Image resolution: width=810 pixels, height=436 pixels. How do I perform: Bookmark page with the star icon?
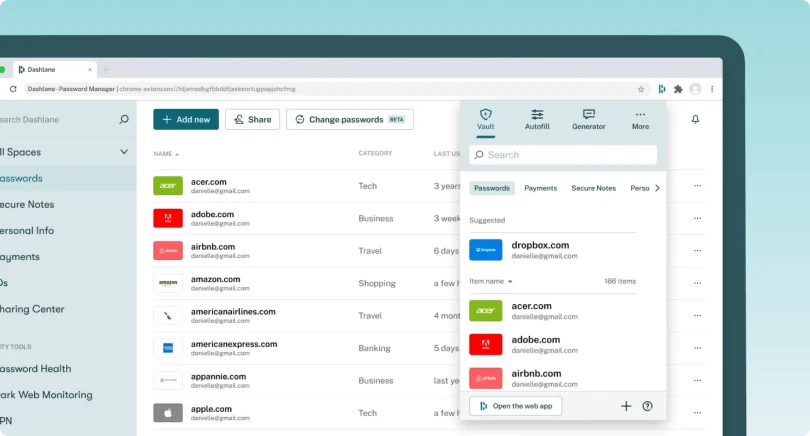[641, 89]
